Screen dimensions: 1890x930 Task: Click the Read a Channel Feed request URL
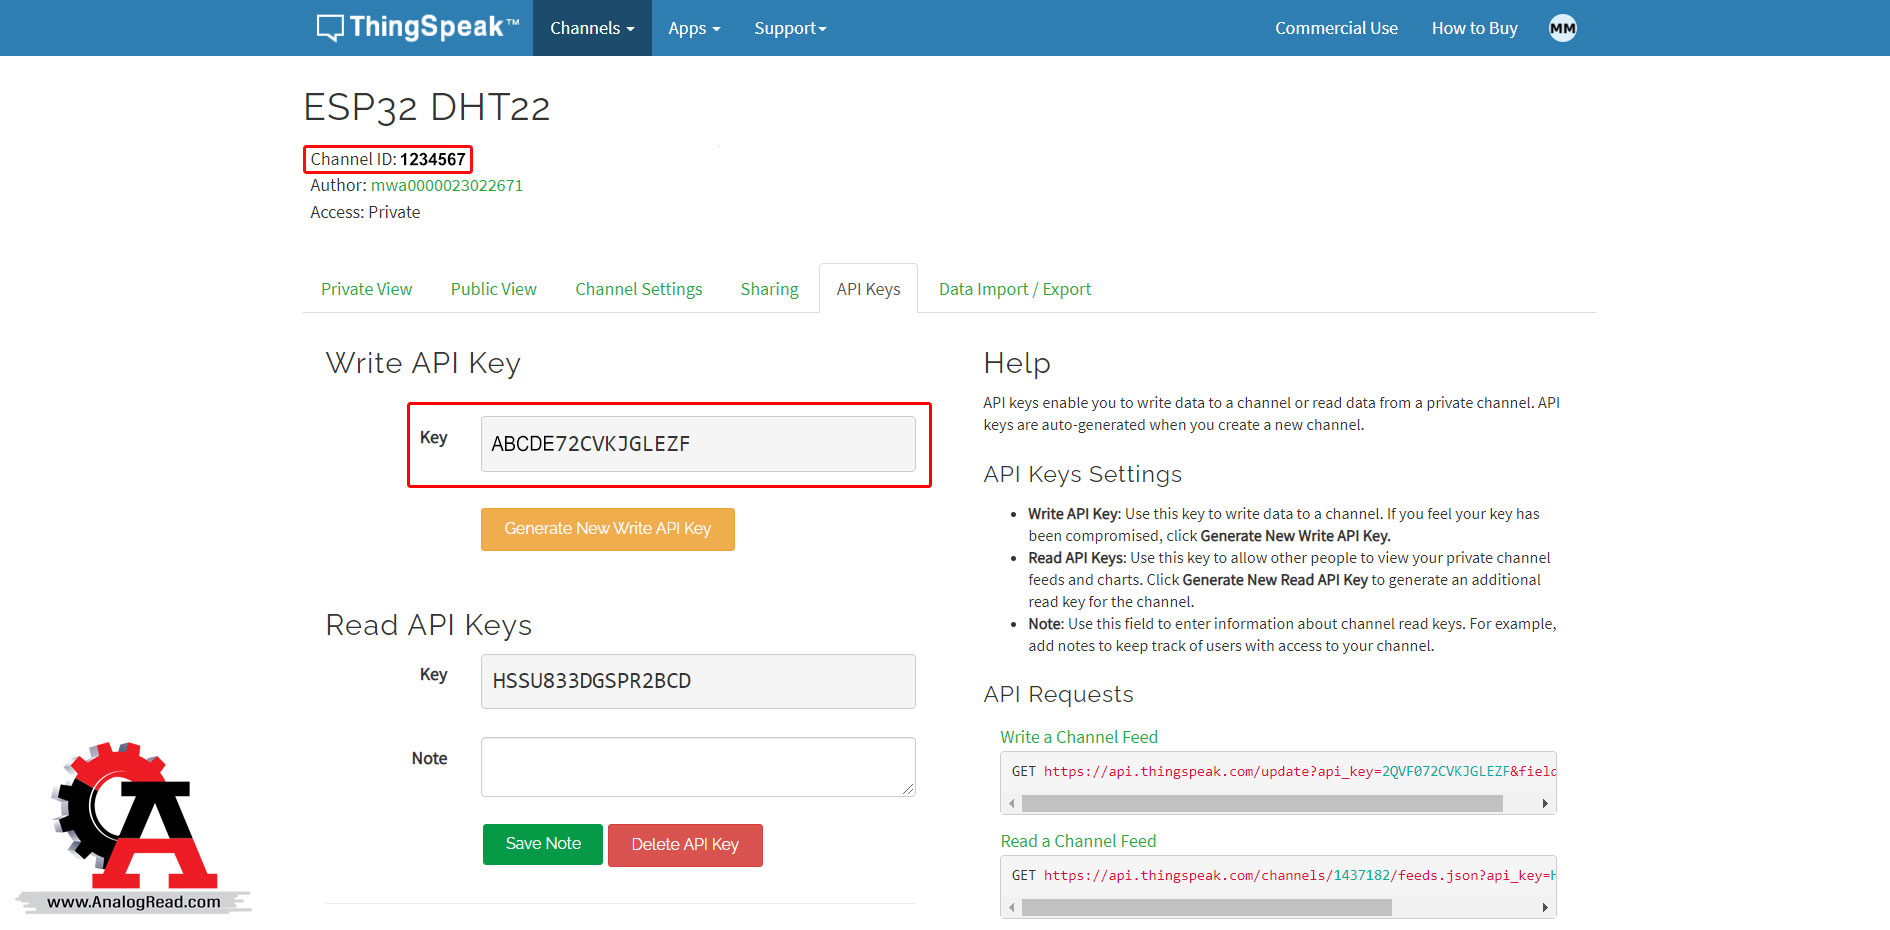pyautogui.click(x=1299, y=875)
